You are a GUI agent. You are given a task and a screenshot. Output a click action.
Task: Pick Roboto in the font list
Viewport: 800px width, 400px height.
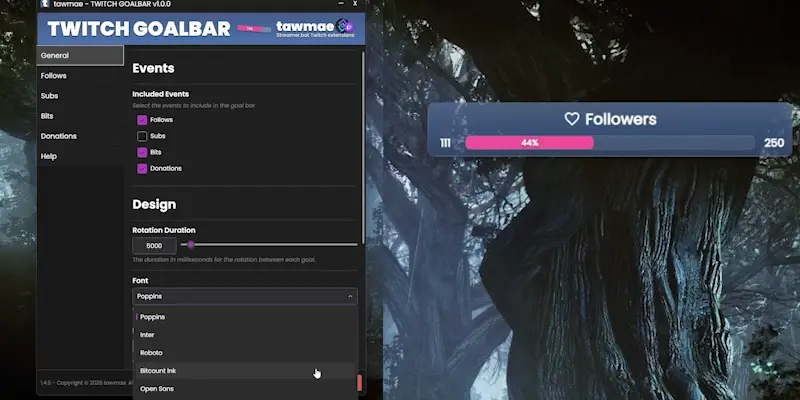click(x=245, y=353)
